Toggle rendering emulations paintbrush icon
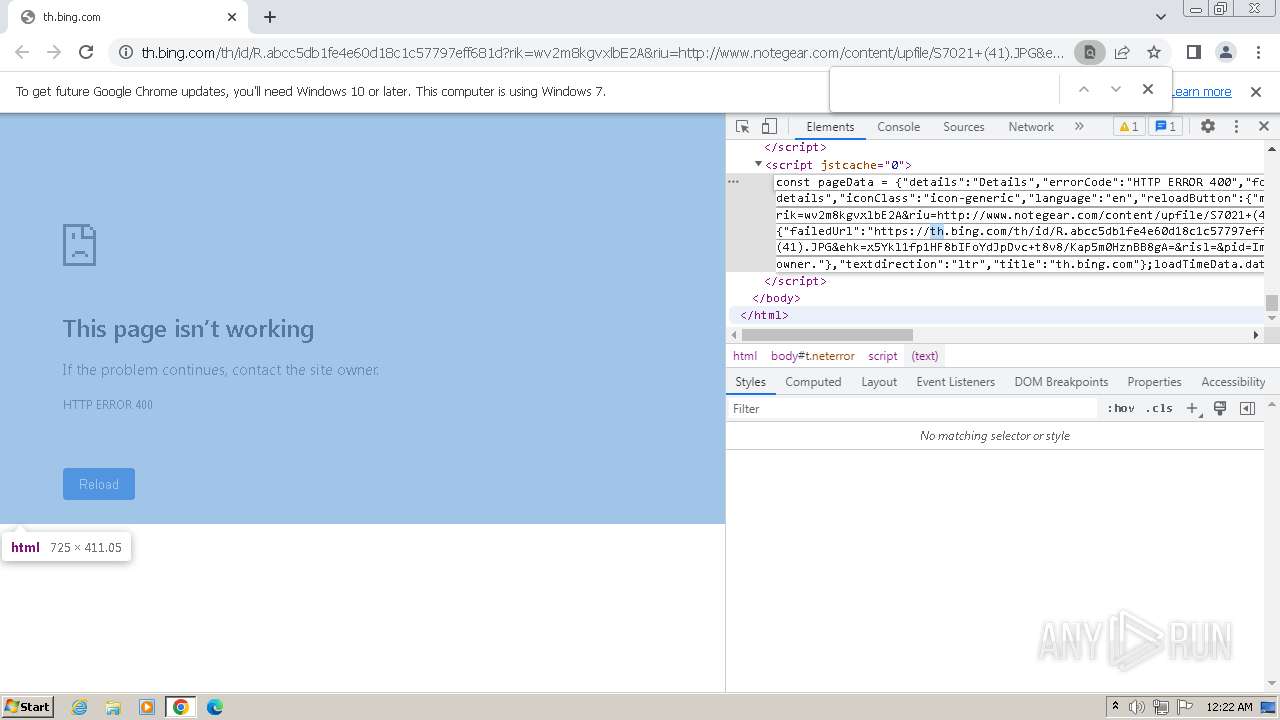The width and height of the screenshot is (1280, 720). 1220,409
